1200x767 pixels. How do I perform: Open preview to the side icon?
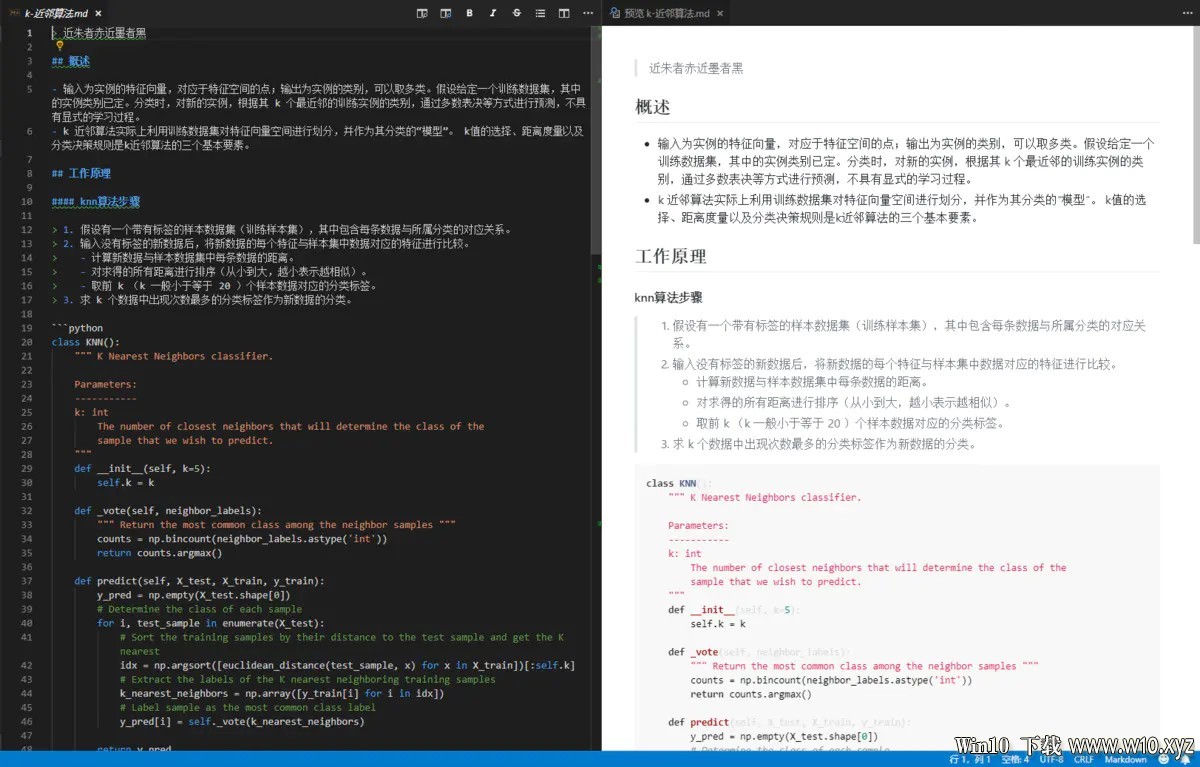[x=445, y=13]
